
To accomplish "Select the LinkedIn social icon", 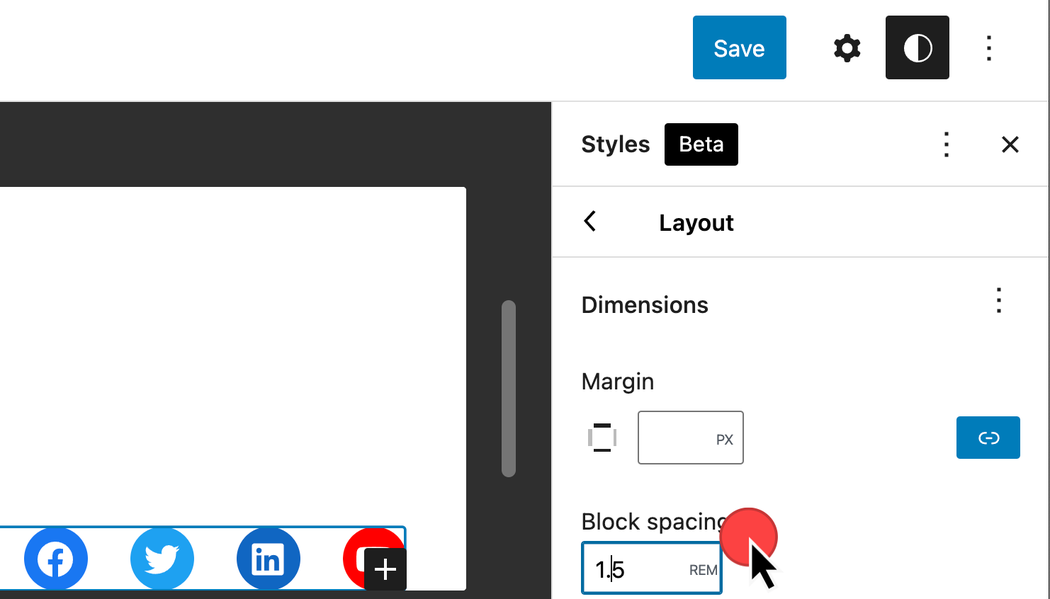I will 268,559.
